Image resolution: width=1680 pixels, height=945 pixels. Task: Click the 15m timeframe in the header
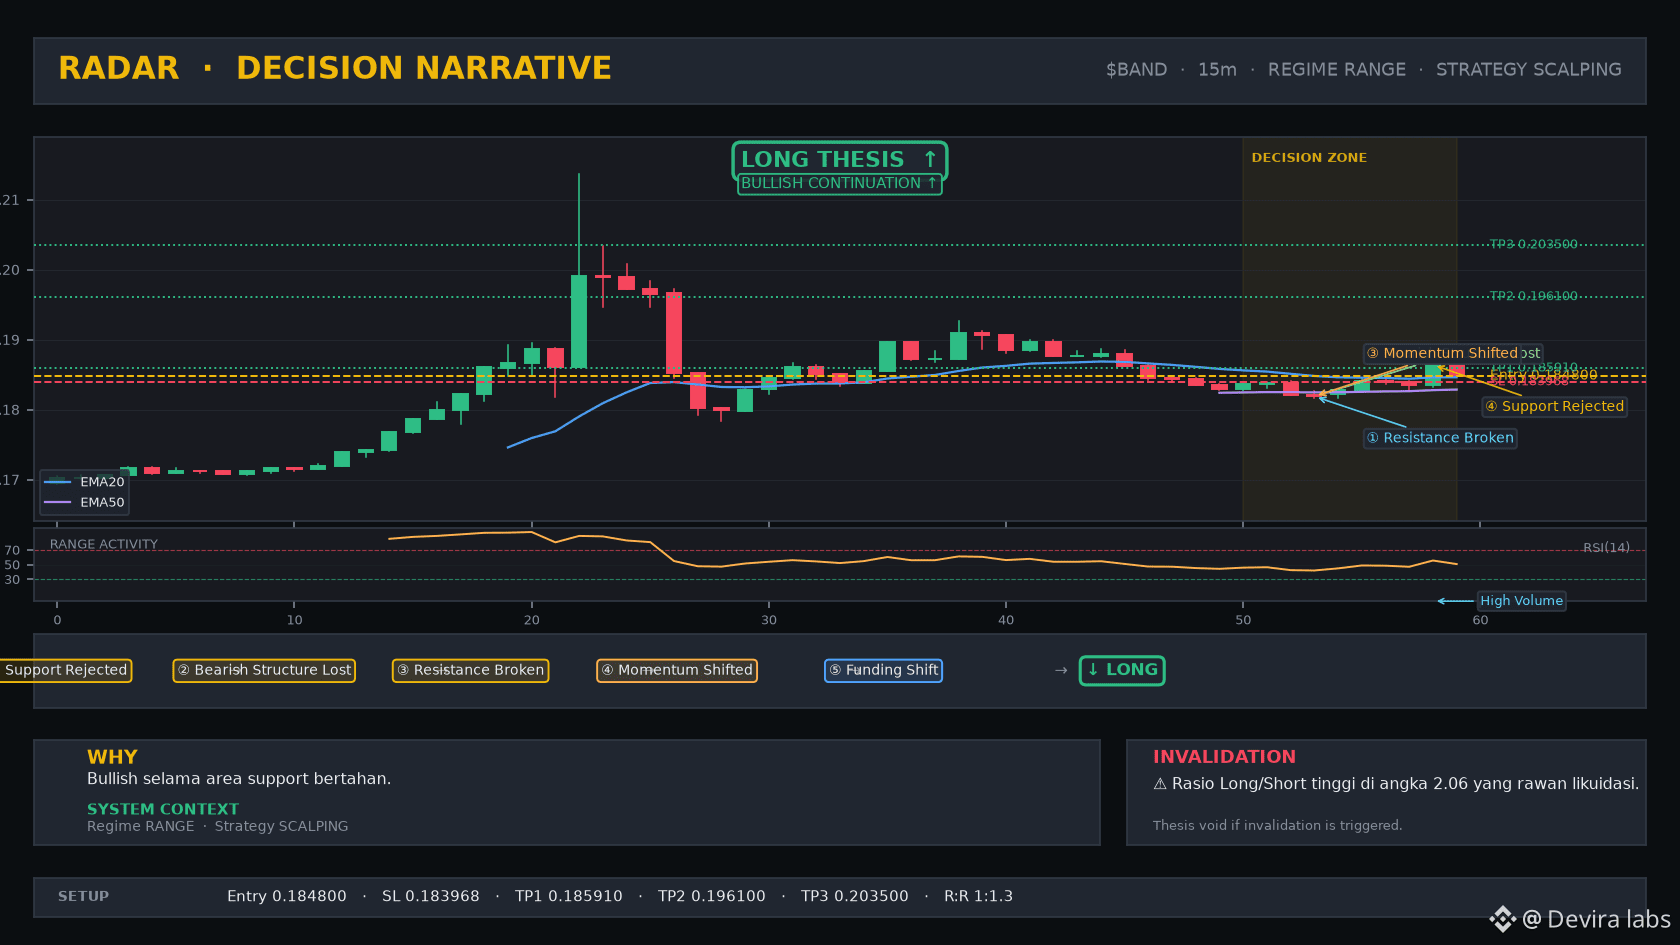1217,70
